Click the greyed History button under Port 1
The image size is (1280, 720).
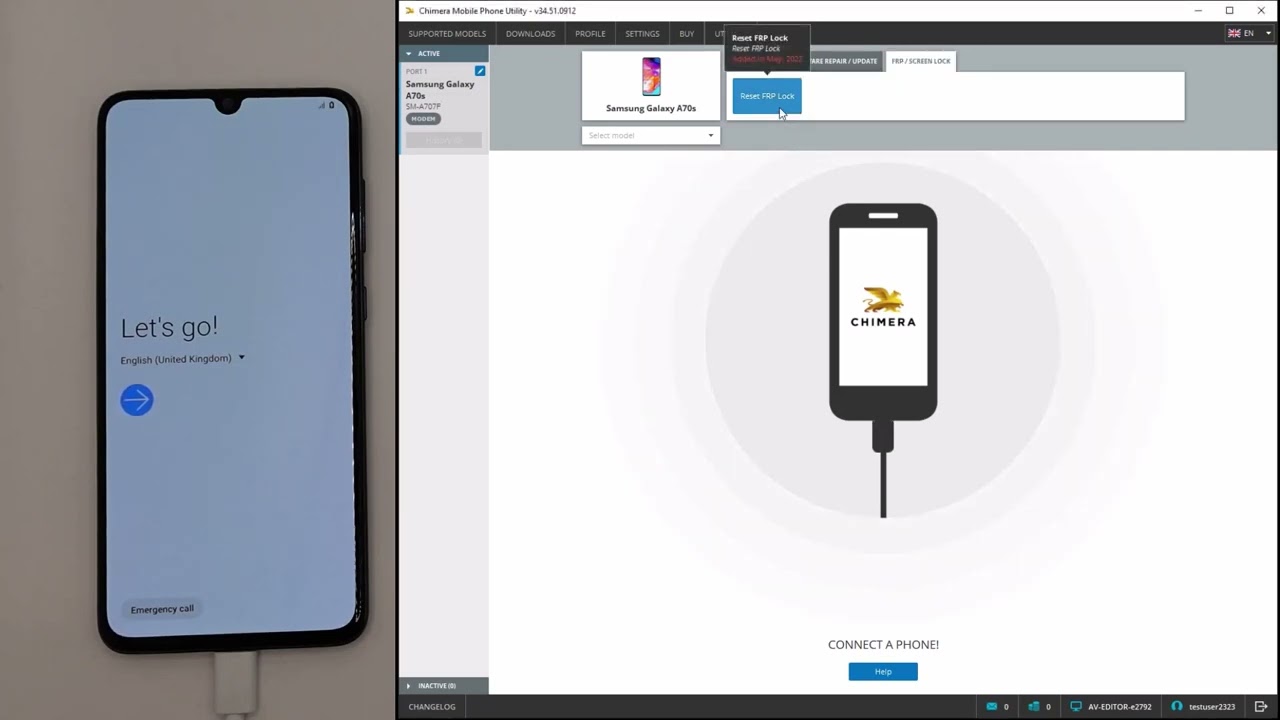pyautogui.click(x=444, y=140)
